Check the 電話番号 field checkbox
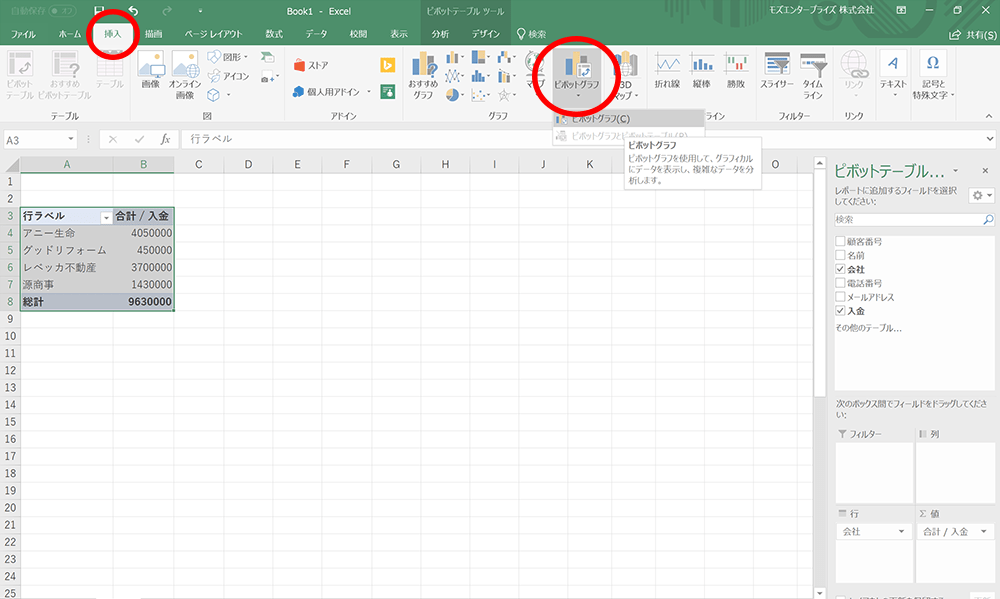The width and height of the screenshot is (1000, 599). [x=840, y=283]
